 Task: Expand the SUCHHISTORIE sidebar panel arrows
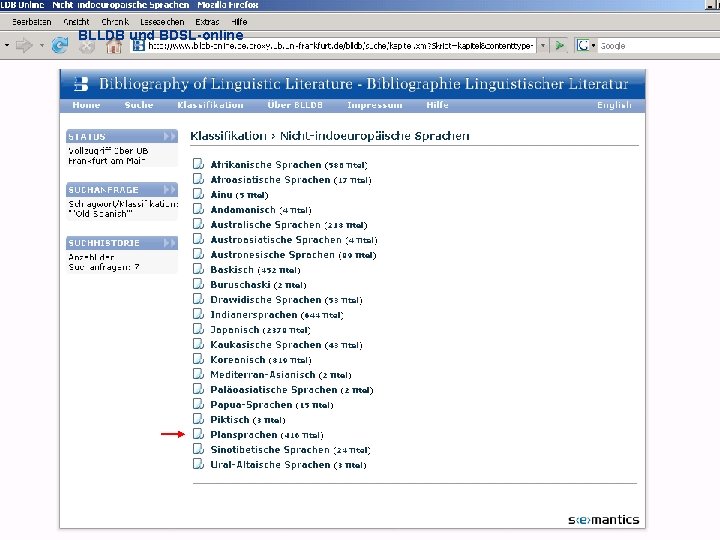pos(169,242)
